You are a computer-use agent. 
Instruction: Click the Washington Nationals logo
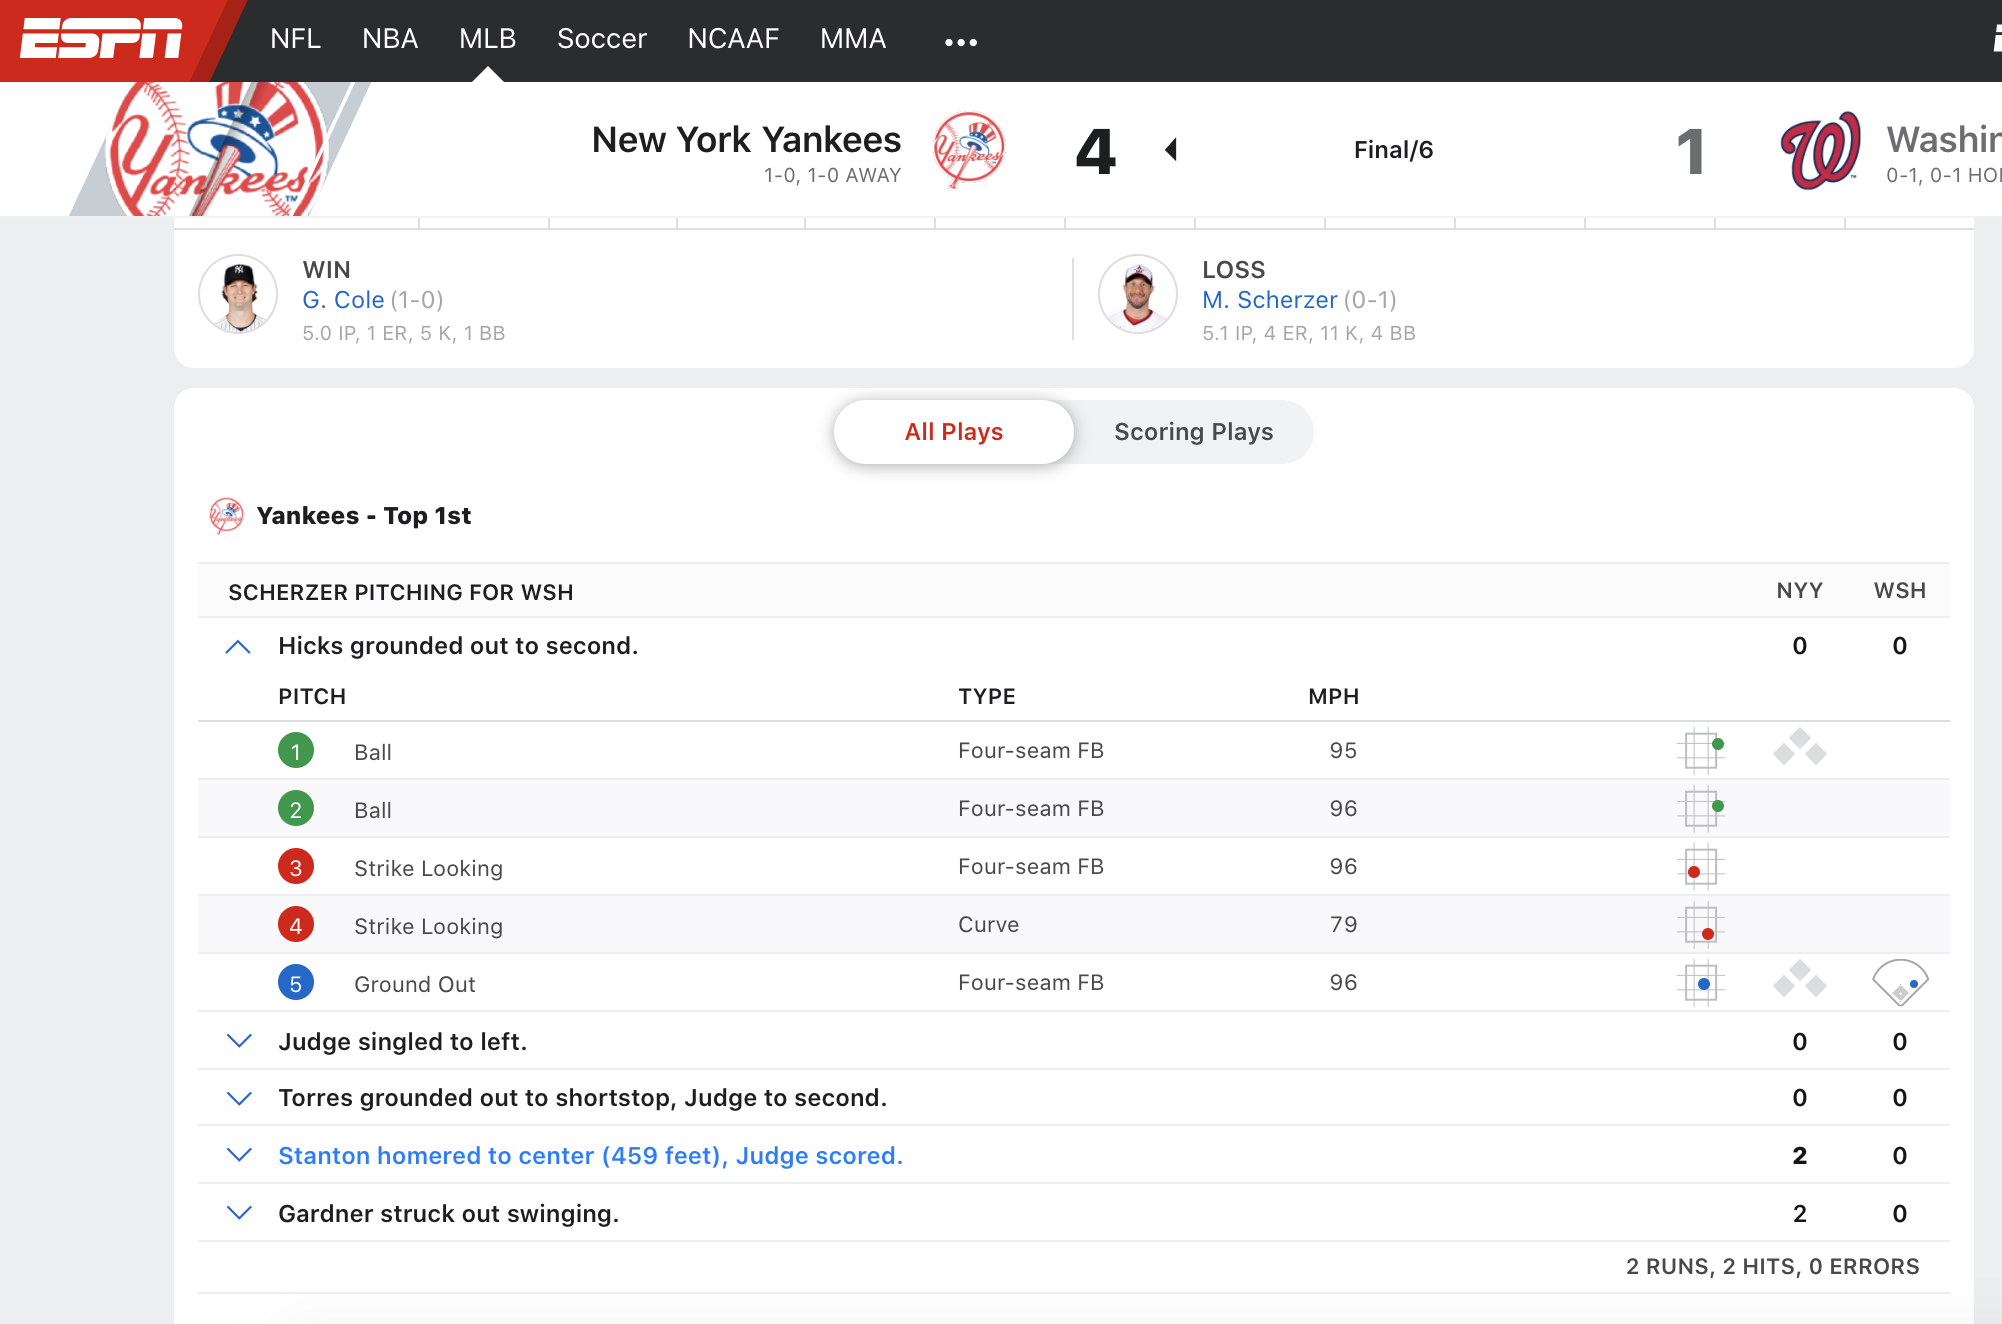1819,149
